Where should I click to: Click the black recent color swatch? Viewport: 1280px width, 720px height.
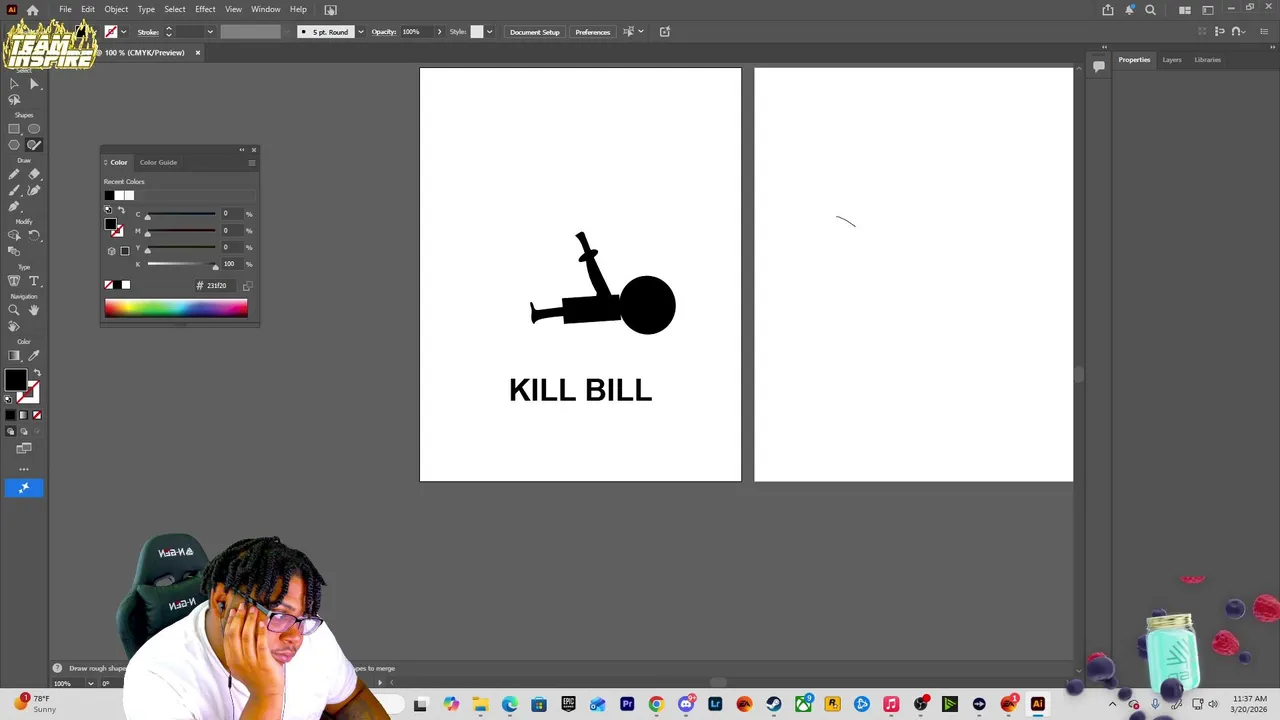coord(109,195)
